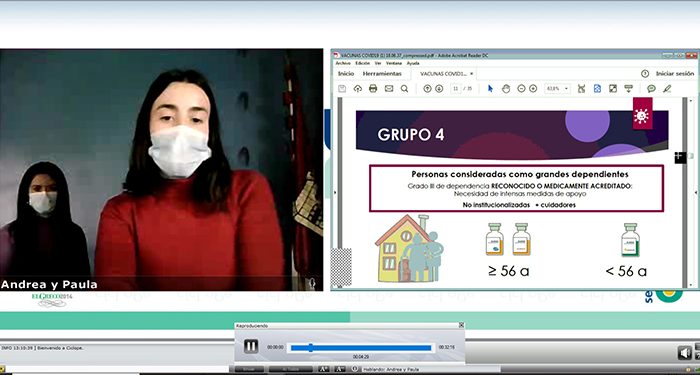
Task: Click the '< 56 a' text
Action: 626,271
